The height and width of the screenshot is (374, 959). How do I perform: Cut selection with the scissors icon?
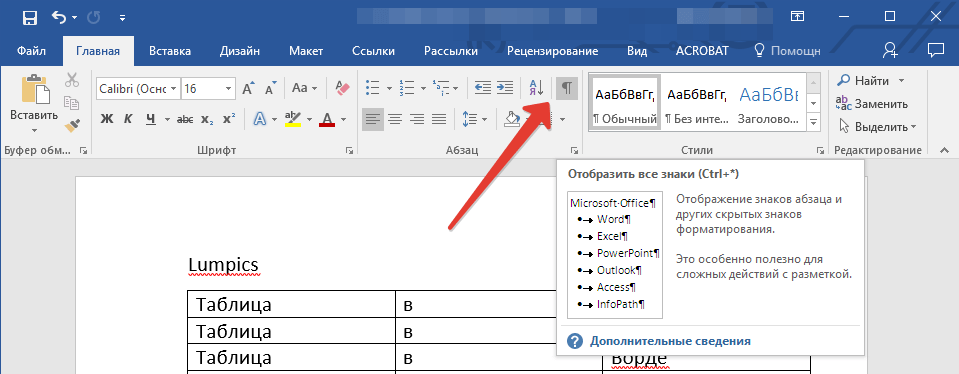(x=72, y=81)
